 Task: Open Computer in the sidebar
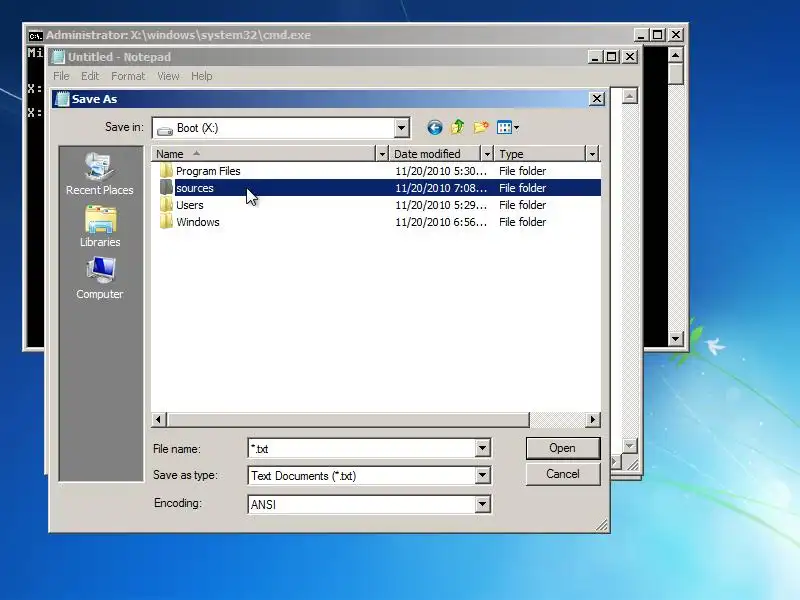(100, 278)
